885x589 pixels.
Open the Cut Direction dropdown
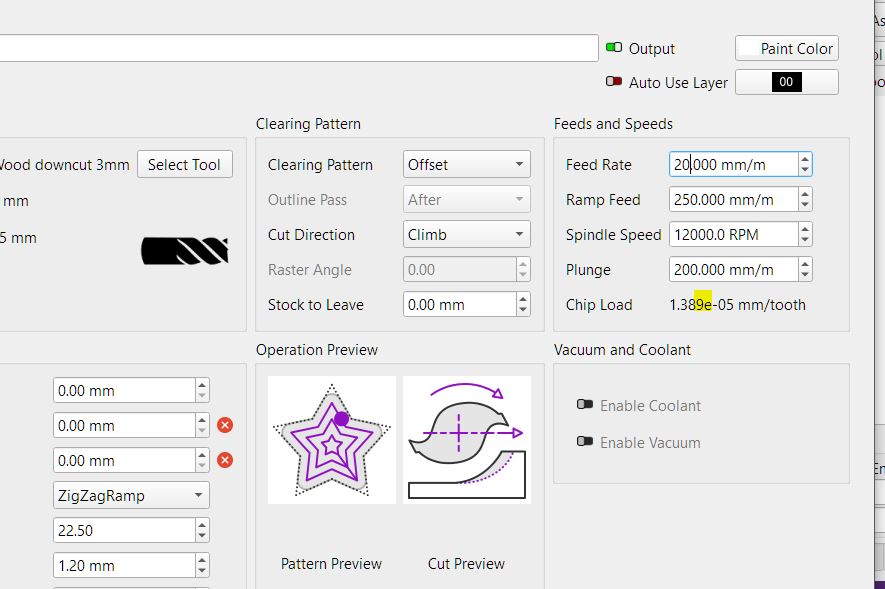coord(466,235)
